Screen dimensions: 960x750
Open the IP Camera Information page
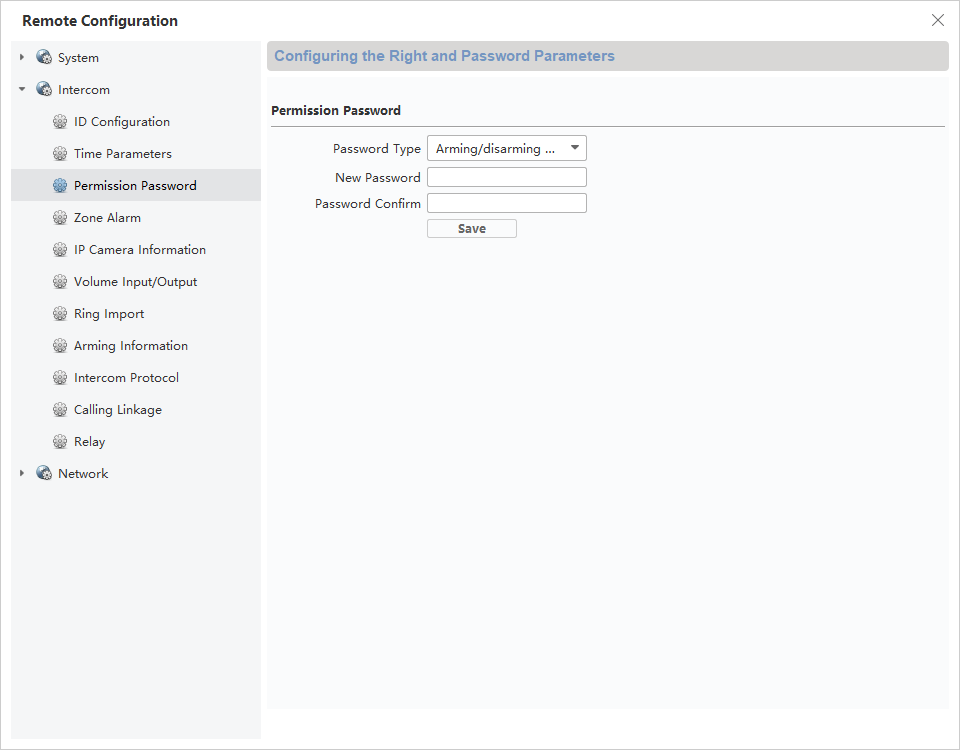(139, 250)
